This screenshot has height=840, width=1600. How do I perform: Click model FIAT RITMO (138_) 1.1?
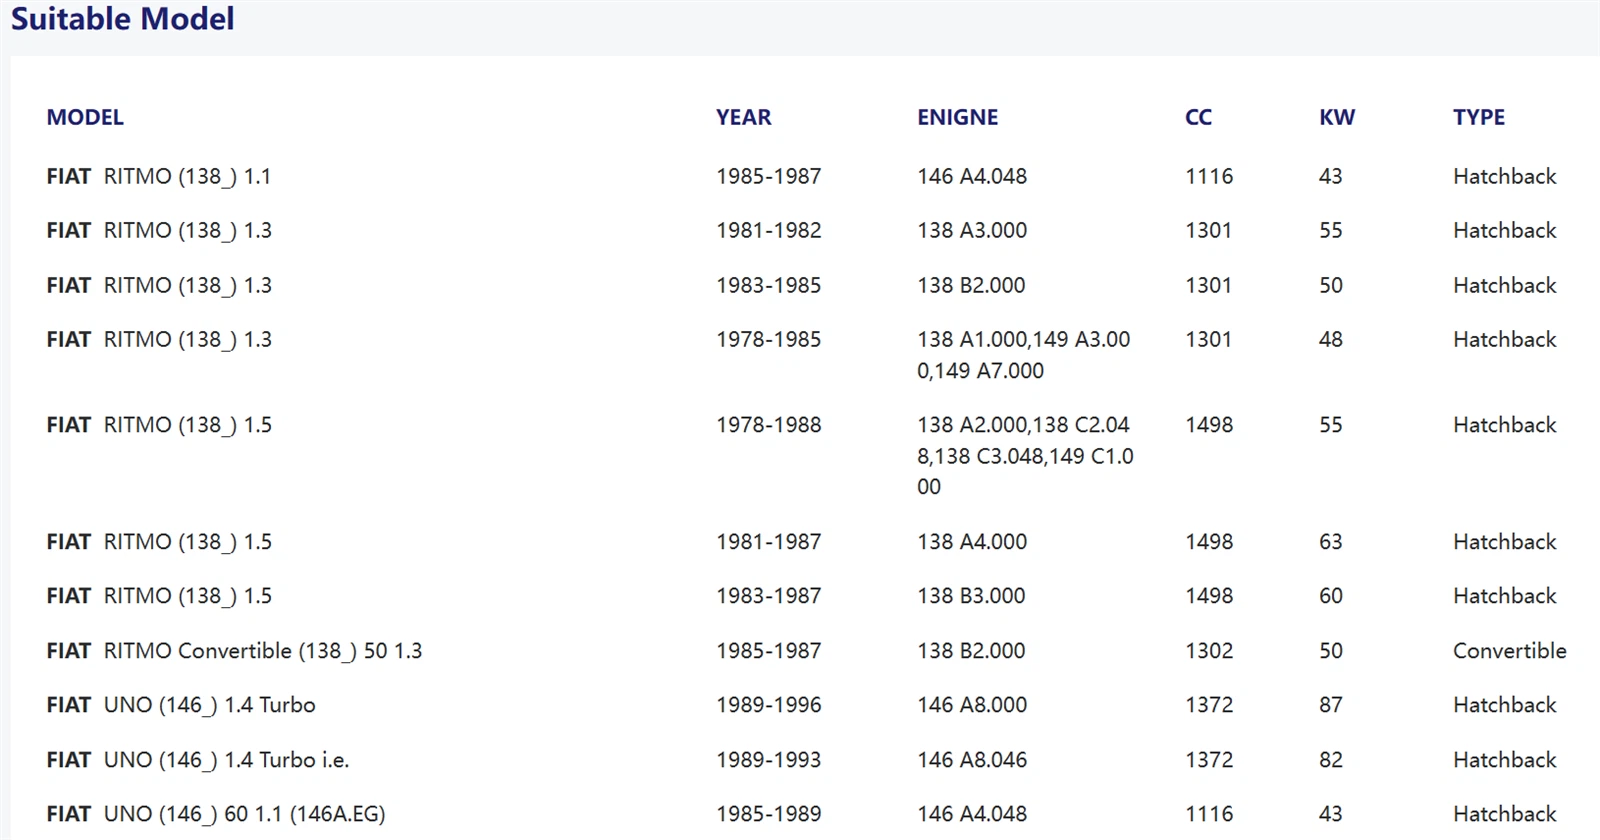pyautogui.click(x=159, y=176)
